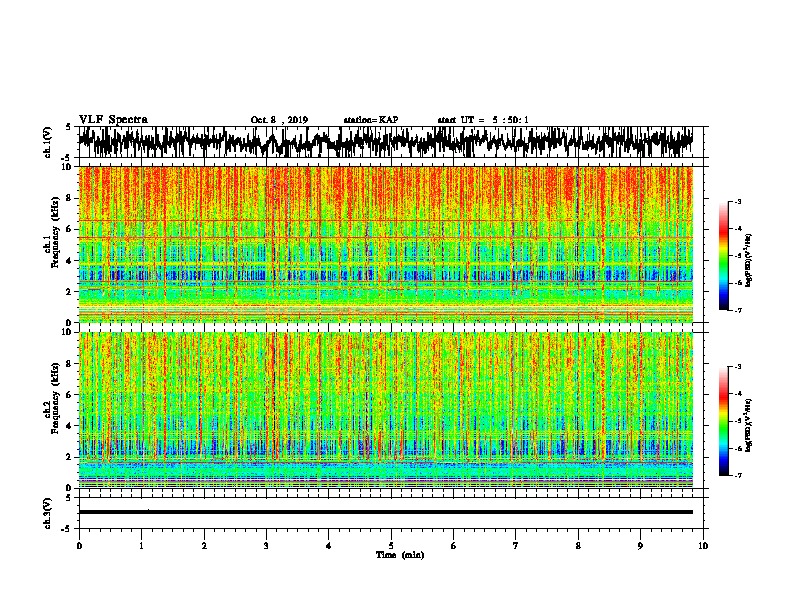Viewport: 792px width, 612px height.
Task: Click the ch.1 colorbar log(PSD) label
Action: pyautogui.click(x=749, y=260)
